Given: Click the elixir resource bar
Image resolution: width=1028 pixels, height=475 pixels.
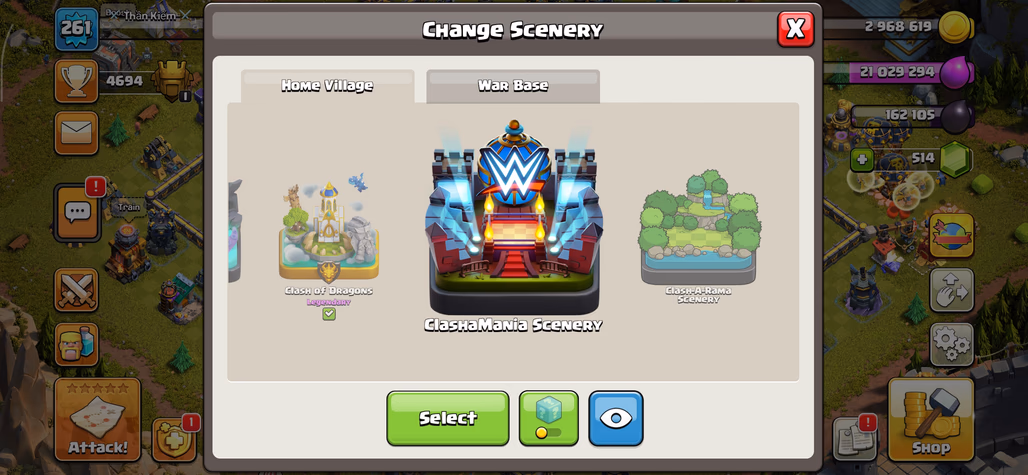Looking at the screenshot, I should click(898, 72).
